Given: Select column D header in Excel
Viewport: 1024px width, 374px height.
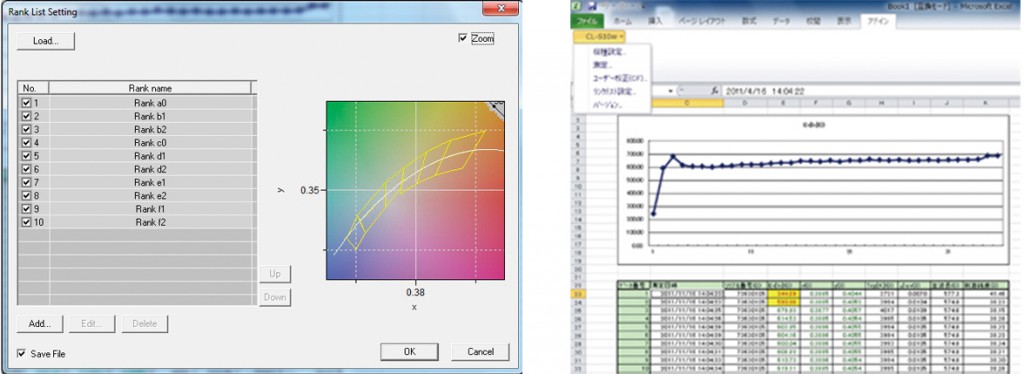Looking at the screenshot, I should (744, 102).
